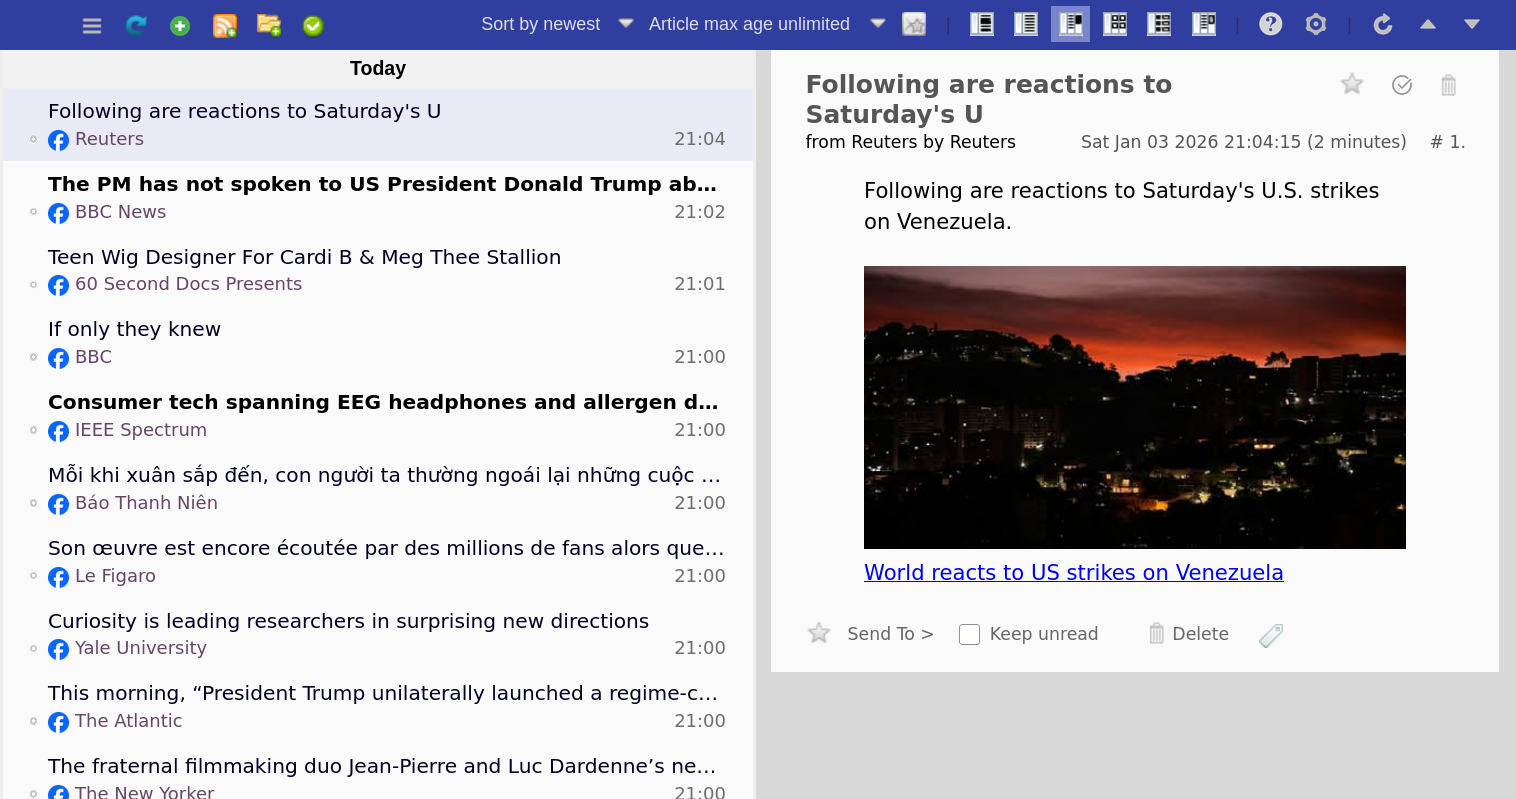Toggle the starred-only filter in the toolbar
The height and width of the screenshot is (799, 1516).
[x=914, y=24]
